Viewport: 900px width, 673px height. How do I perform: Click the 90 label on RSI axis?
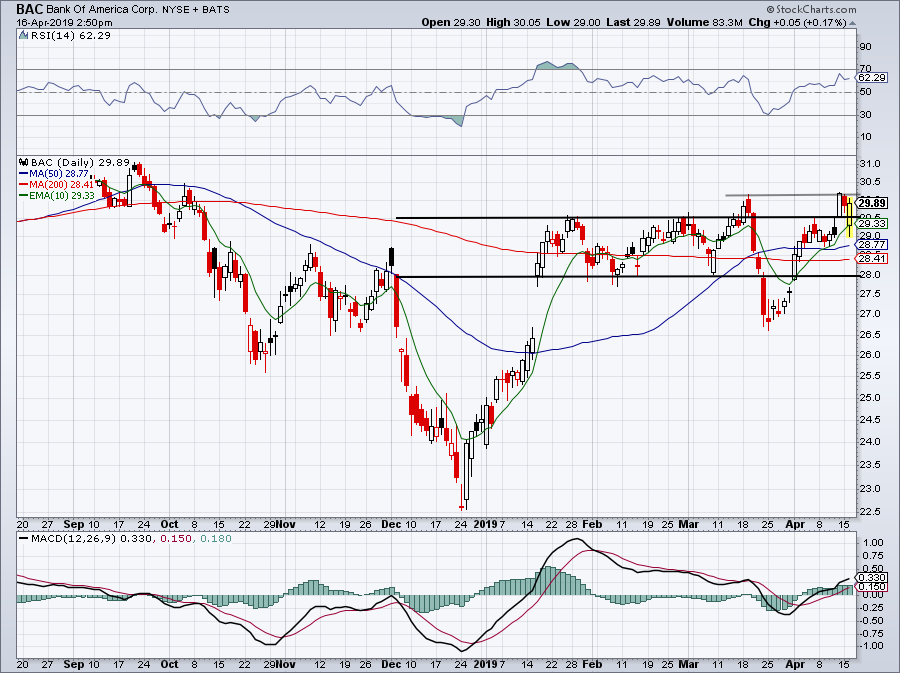coord(866,46)
